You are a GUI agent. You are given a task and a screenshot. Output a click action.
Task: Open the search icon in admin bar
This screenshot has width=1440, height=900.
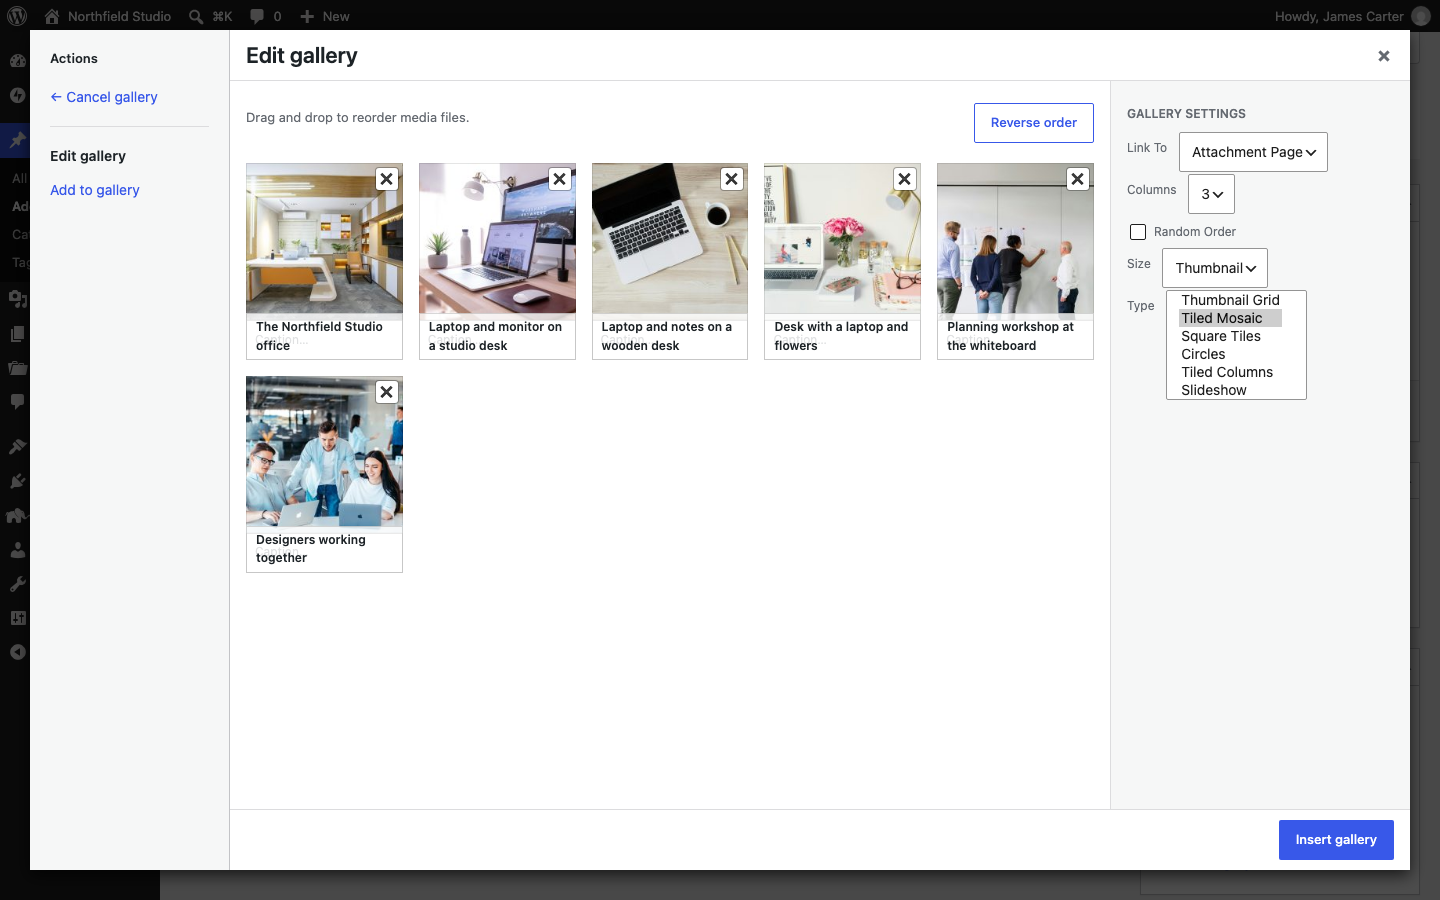pyautogui.click(x=196, y=16)
